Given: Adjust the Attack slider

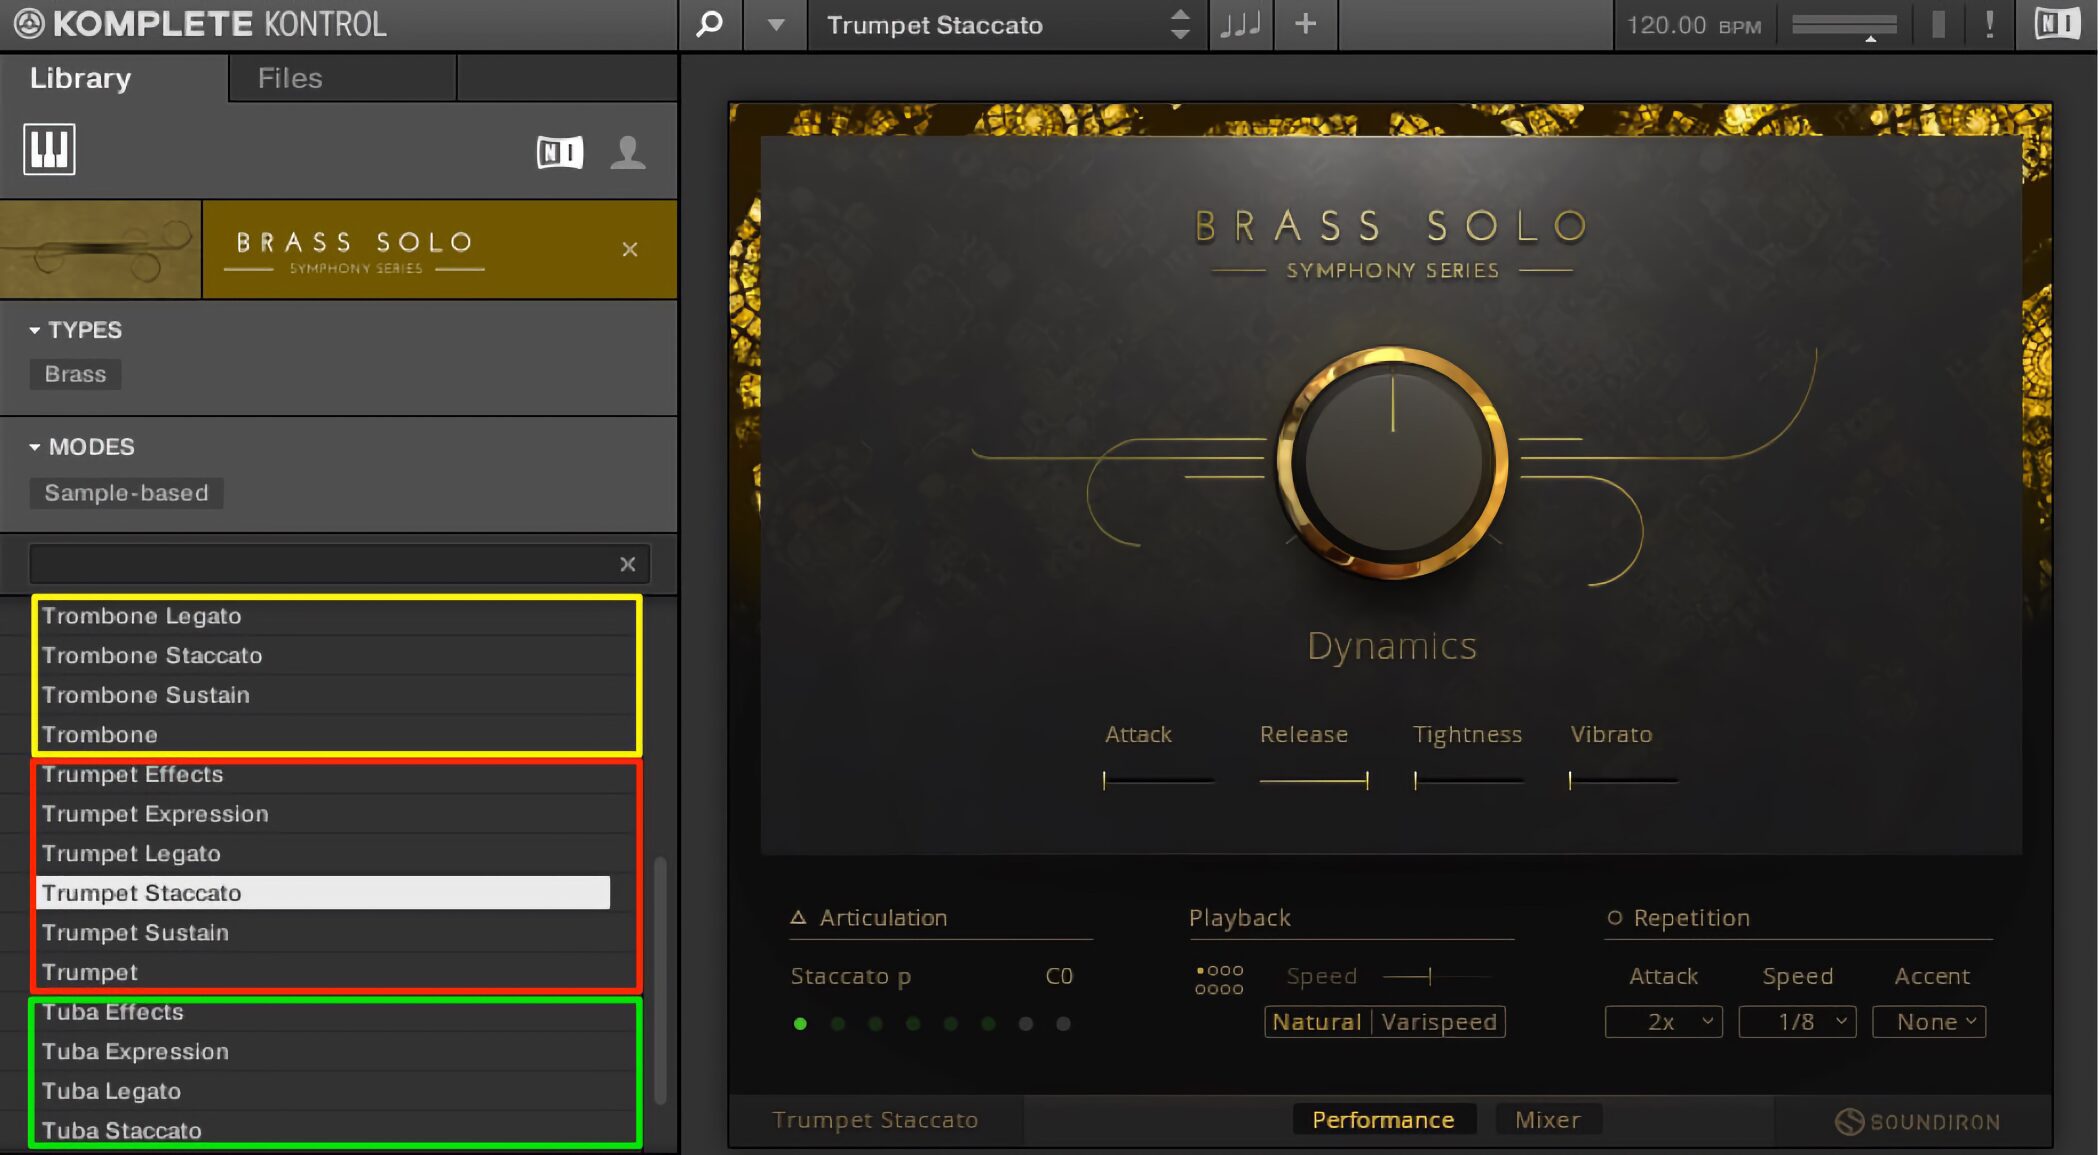Looking at the screenshot, I should click(x=1158, y=780).
